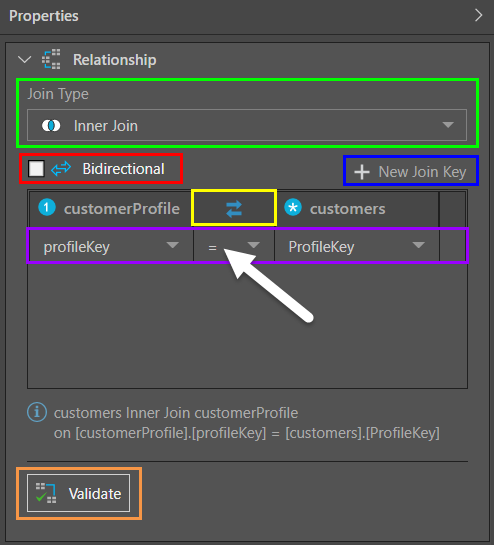This screenshot has width=494, height=545.
Task: Open the ProfileKey dropdown under customers
Action: click(357, 246)
